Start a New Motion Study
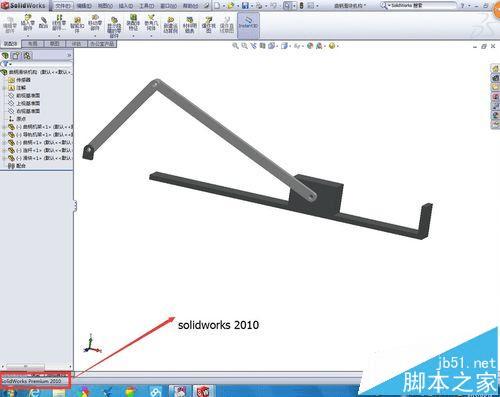This screenshot has width=500, height=397. click(170, 25)
